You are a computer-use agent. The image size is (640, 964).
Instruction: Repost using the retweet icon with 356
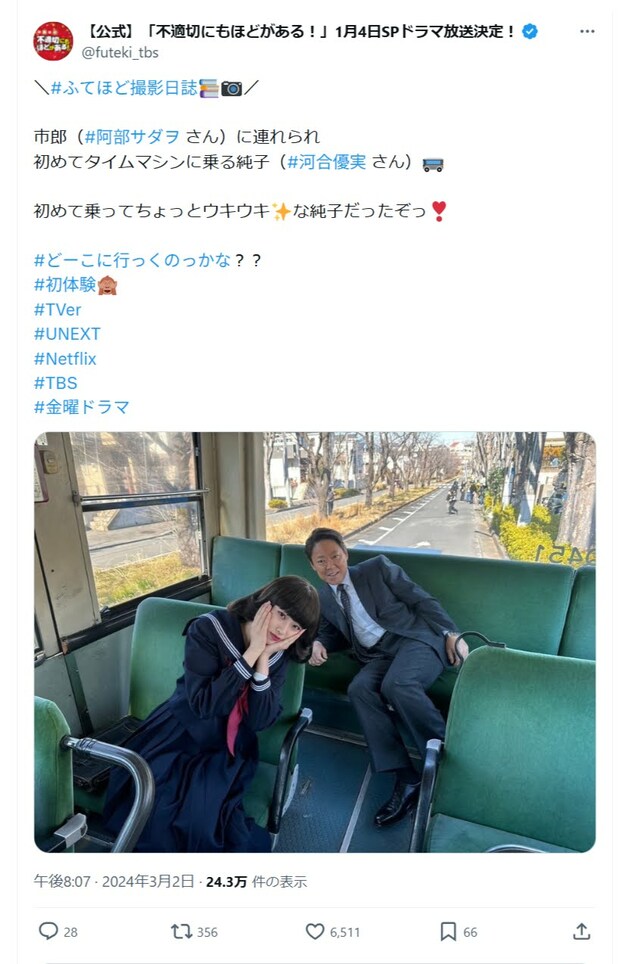[x=181, y=931]
